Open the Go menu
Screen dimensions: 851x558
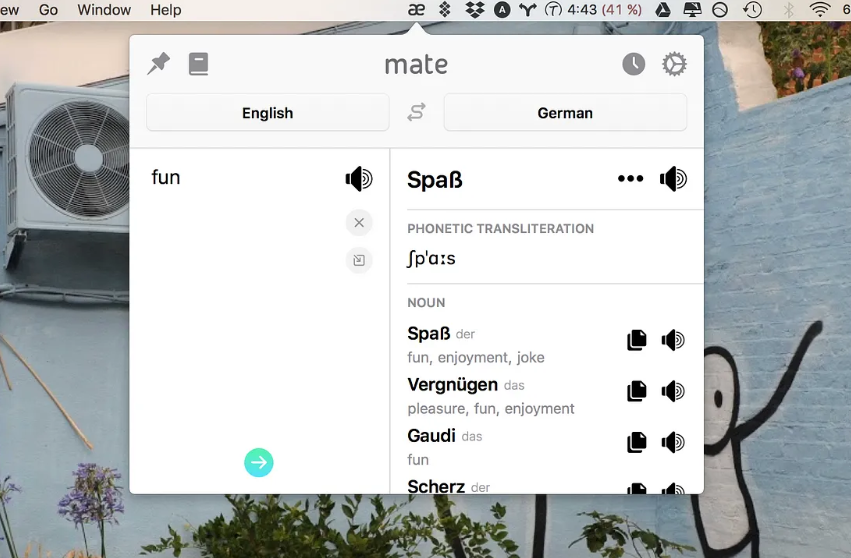pyautogui.click(x=48, y=10)
